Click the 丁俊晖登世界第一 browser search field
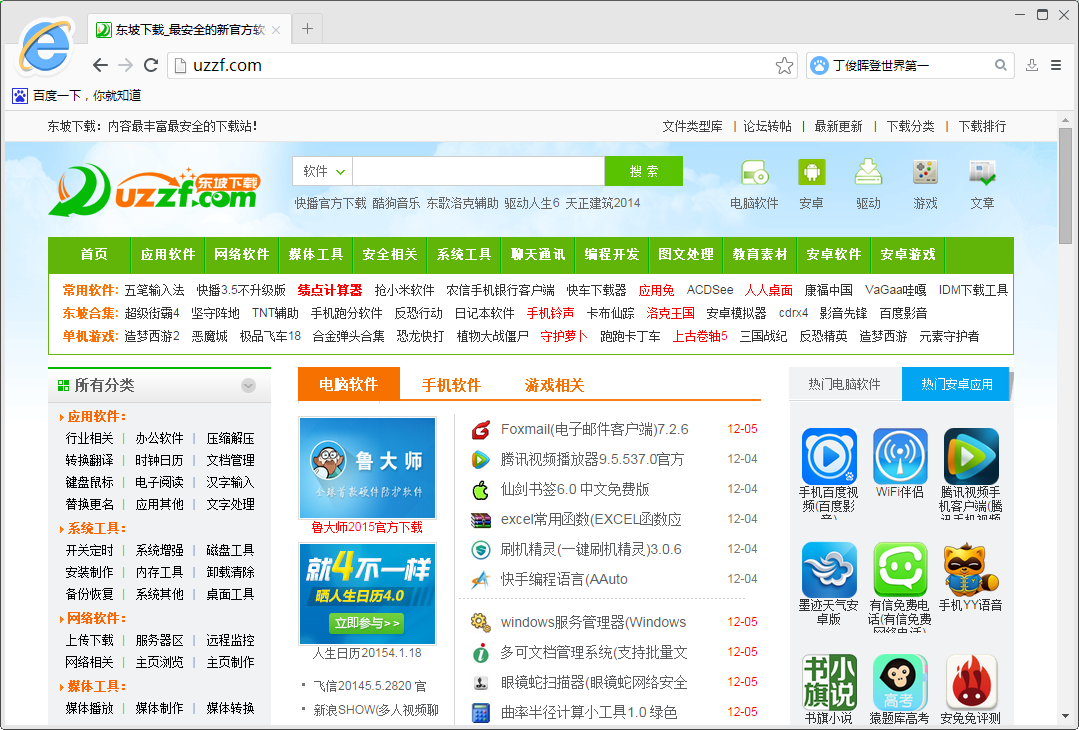1079x730 pixels. (x=911, y=65)
